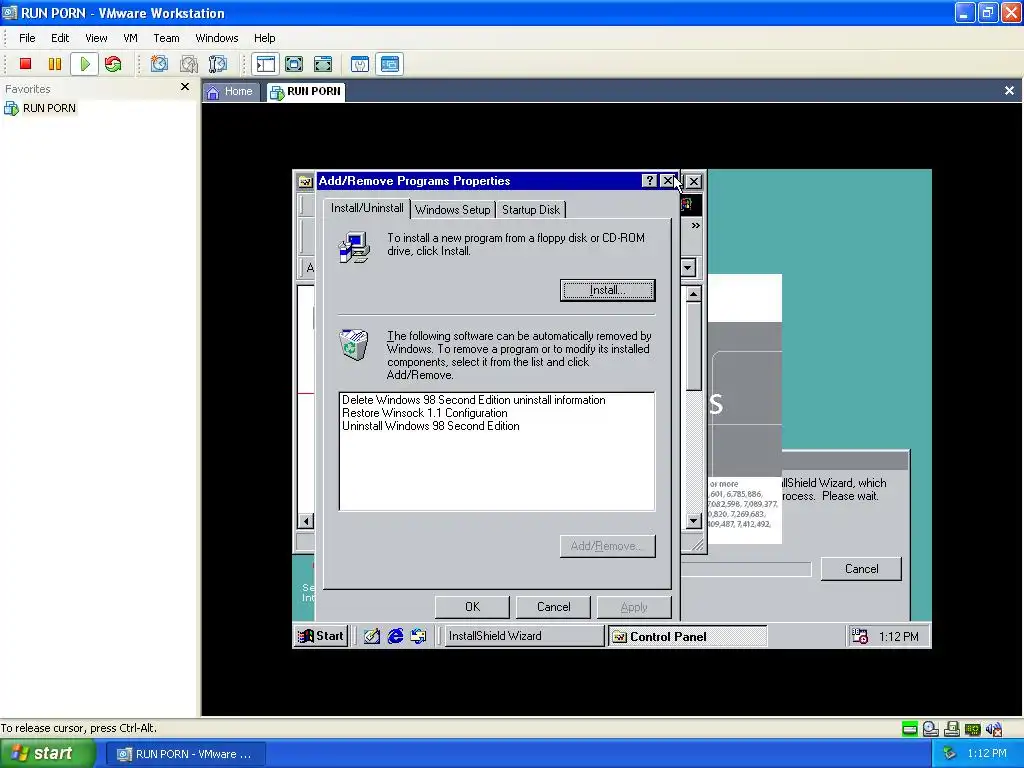The width and height of the screenshot is (1024, 768).
Task: Select Uninstall Windows 98 Second Edition entry
Action: pos(430,426)
